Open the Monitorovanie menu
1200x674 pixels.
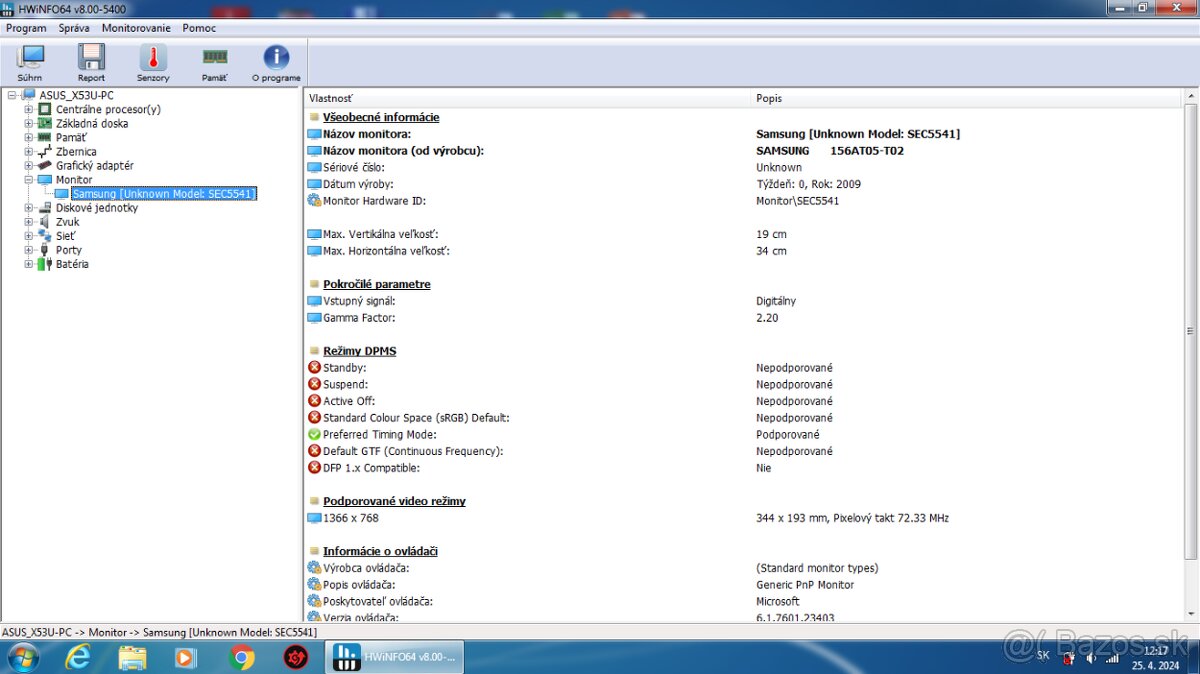[x=135, y=28]
